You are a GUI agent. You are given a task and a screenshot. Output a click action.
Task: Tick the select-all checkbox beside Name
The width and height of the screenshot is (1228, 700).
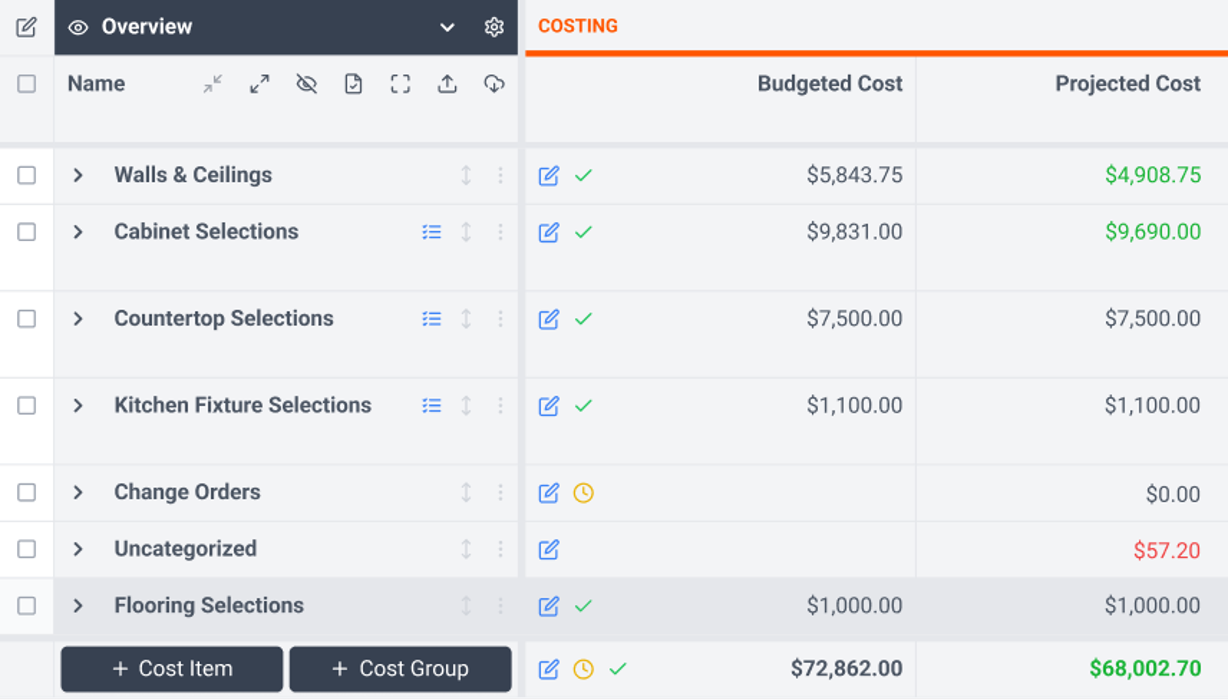pyautogui.click(x=27, y=84)
